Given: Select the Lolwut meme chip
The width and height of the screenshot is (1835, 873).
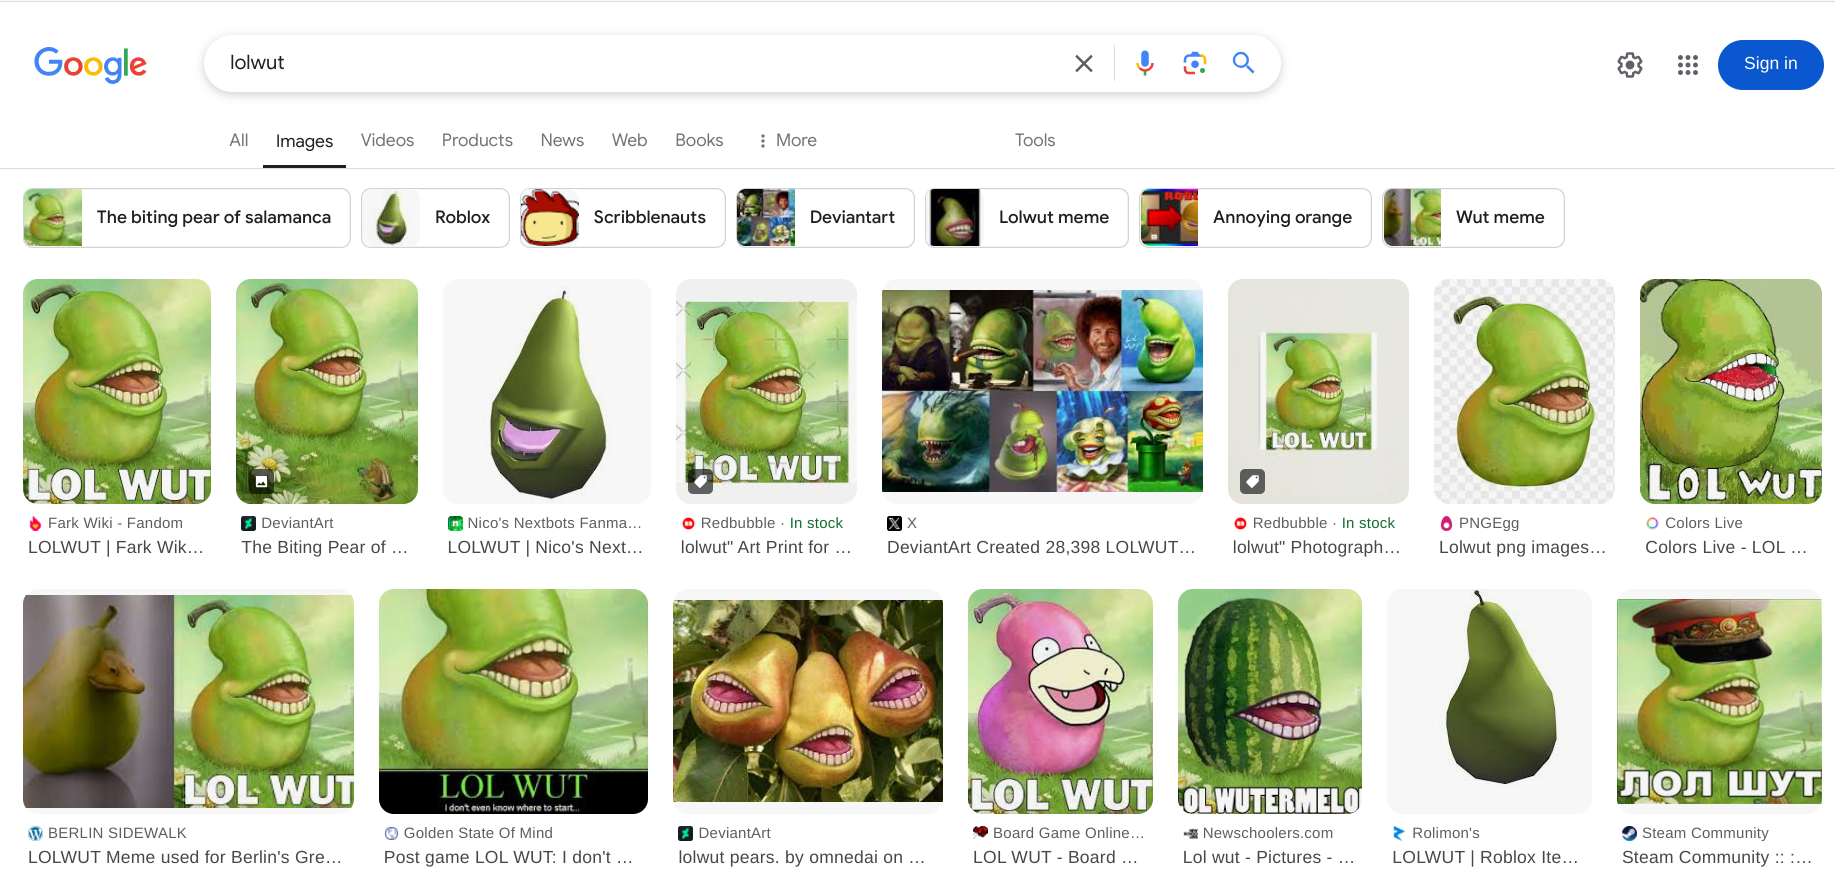Looking at the screenshot, I should pos(1027,218).
